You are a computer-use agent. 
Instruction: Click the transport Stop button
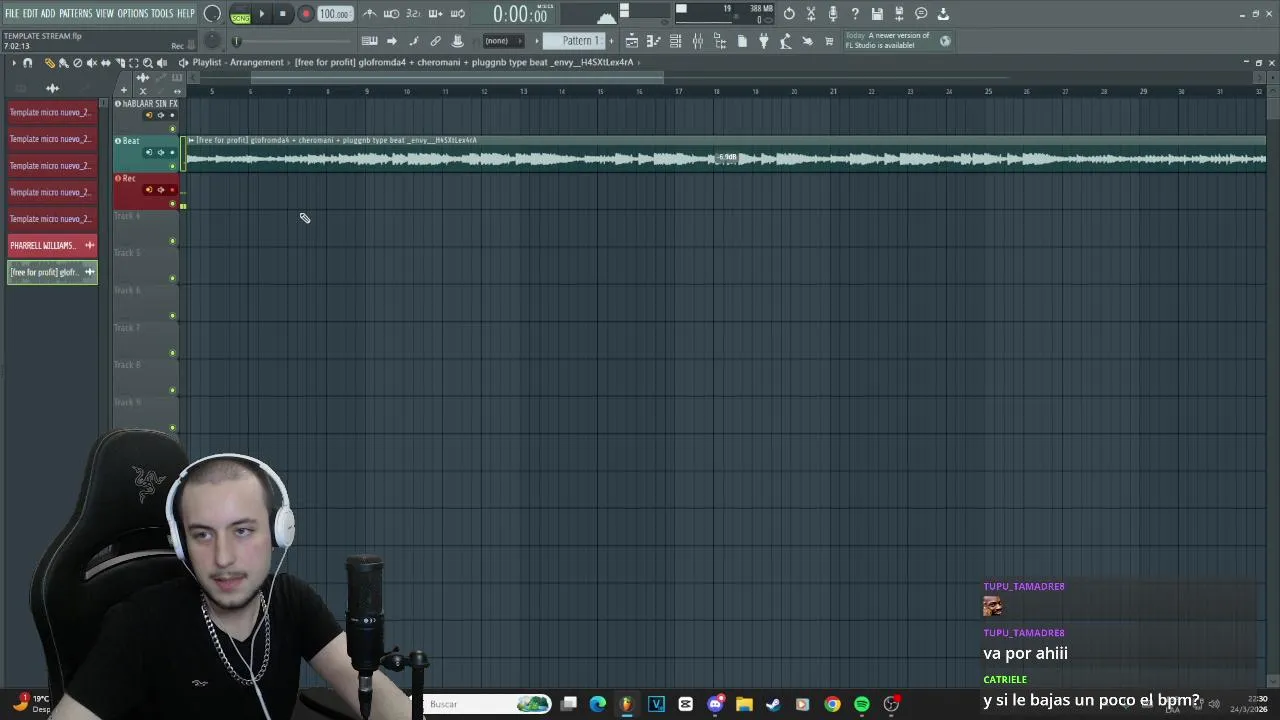(283, 14)
